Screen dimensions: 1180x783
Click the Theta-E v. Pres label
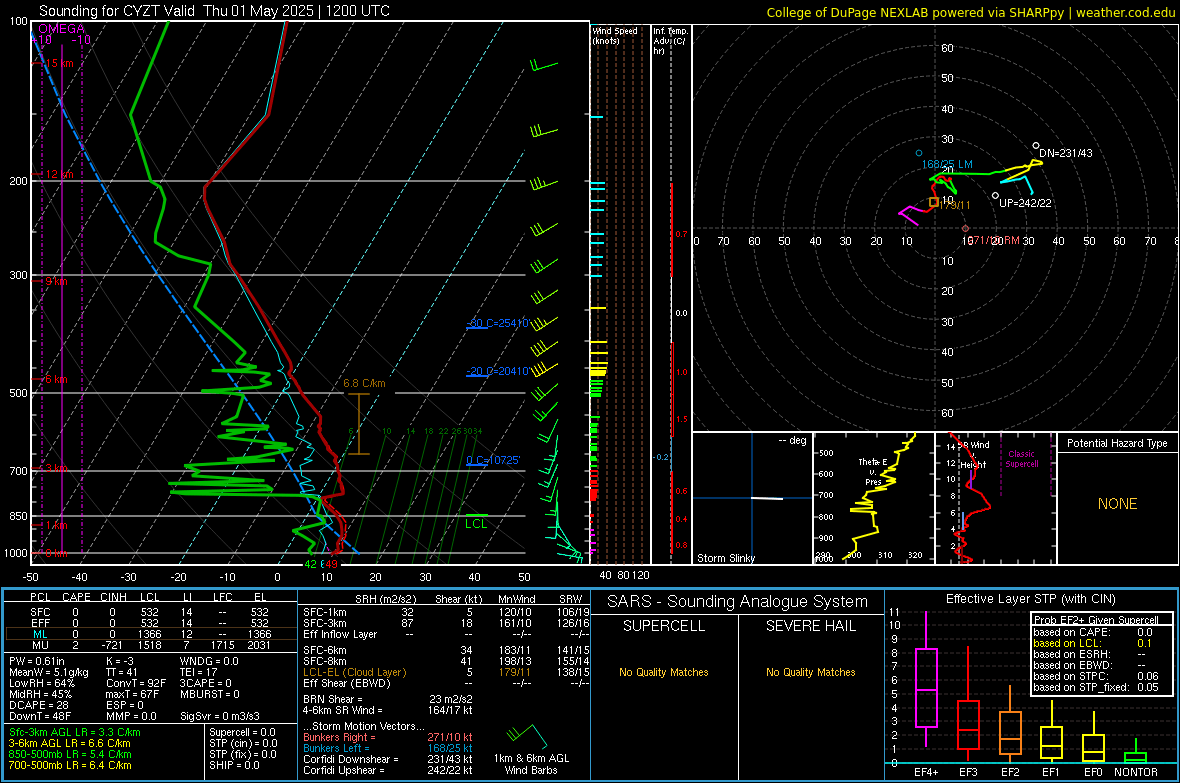point(872,471)
